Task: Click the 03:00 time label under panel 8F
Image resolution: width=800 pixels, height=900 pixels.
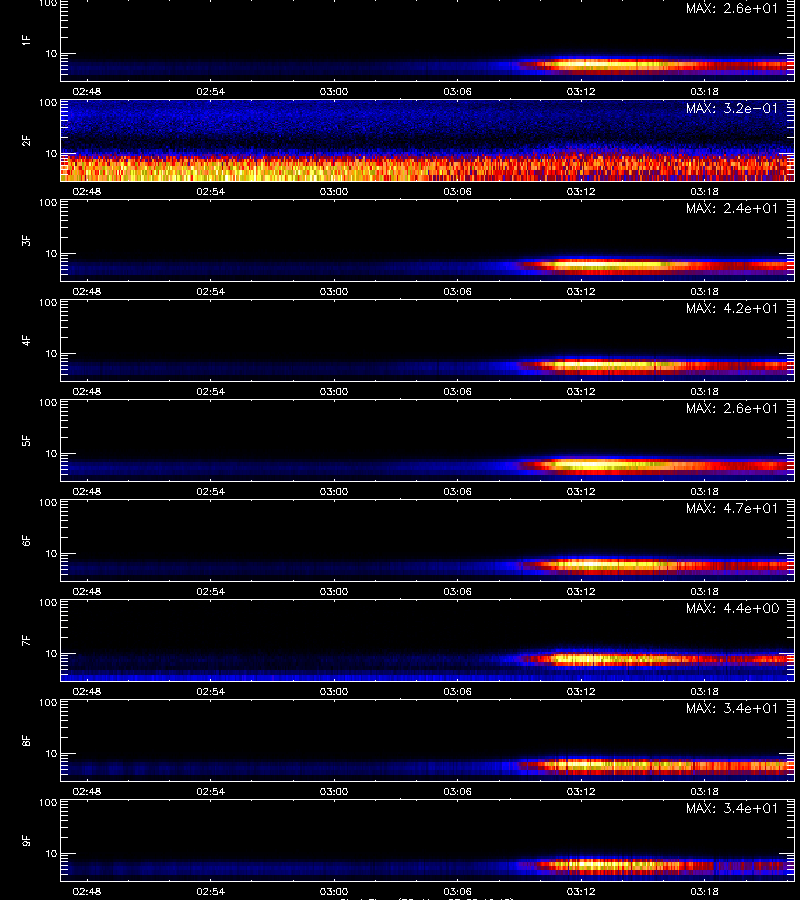Action: 333,791
